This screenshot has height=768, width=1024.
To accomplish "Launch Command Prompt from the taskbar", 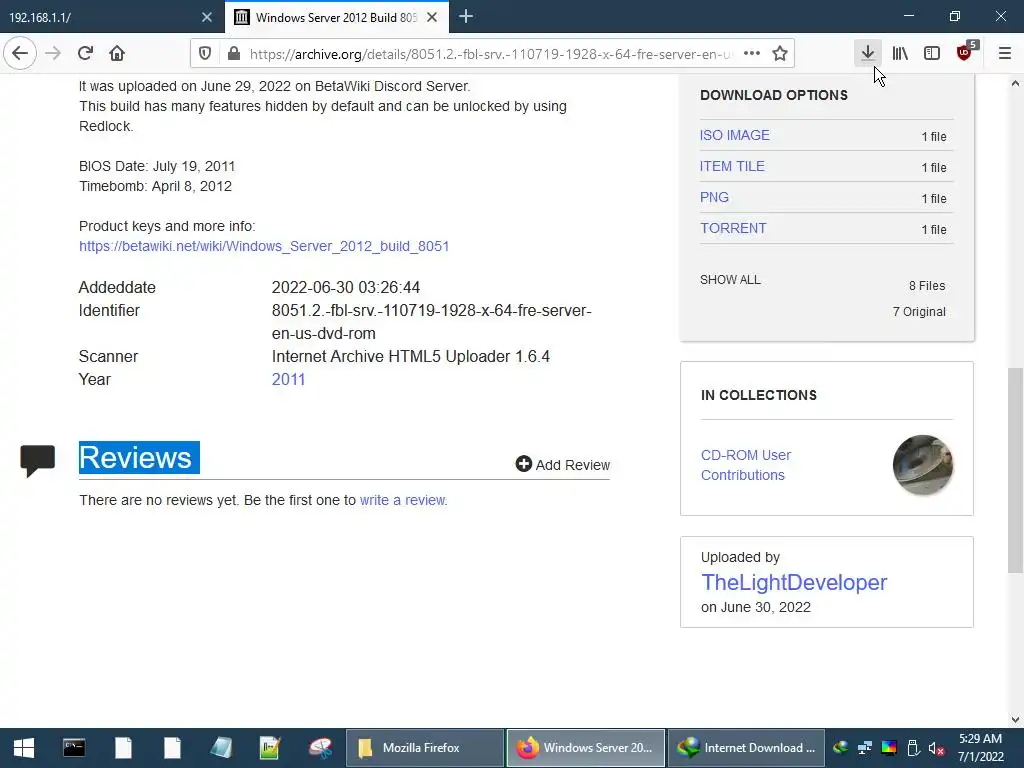I will [74, 748].
